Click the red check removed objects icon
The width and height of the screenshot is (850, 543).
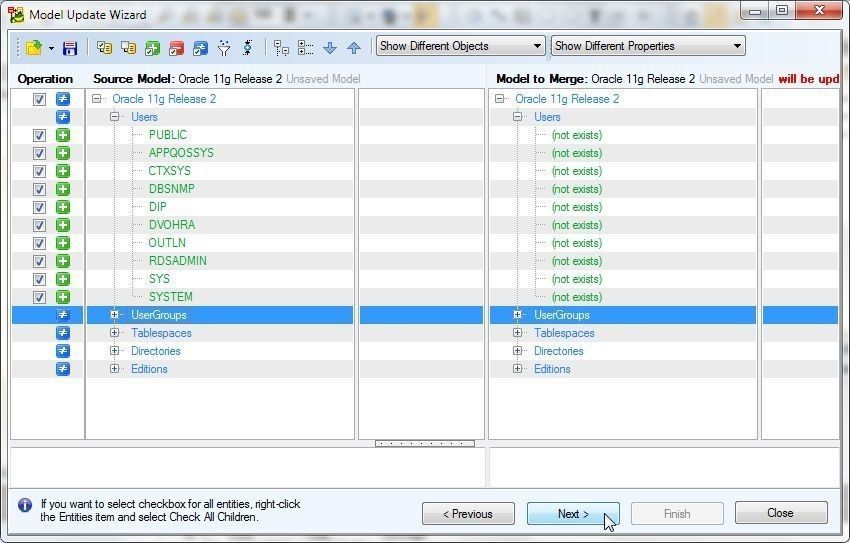(x=176, y=48)
